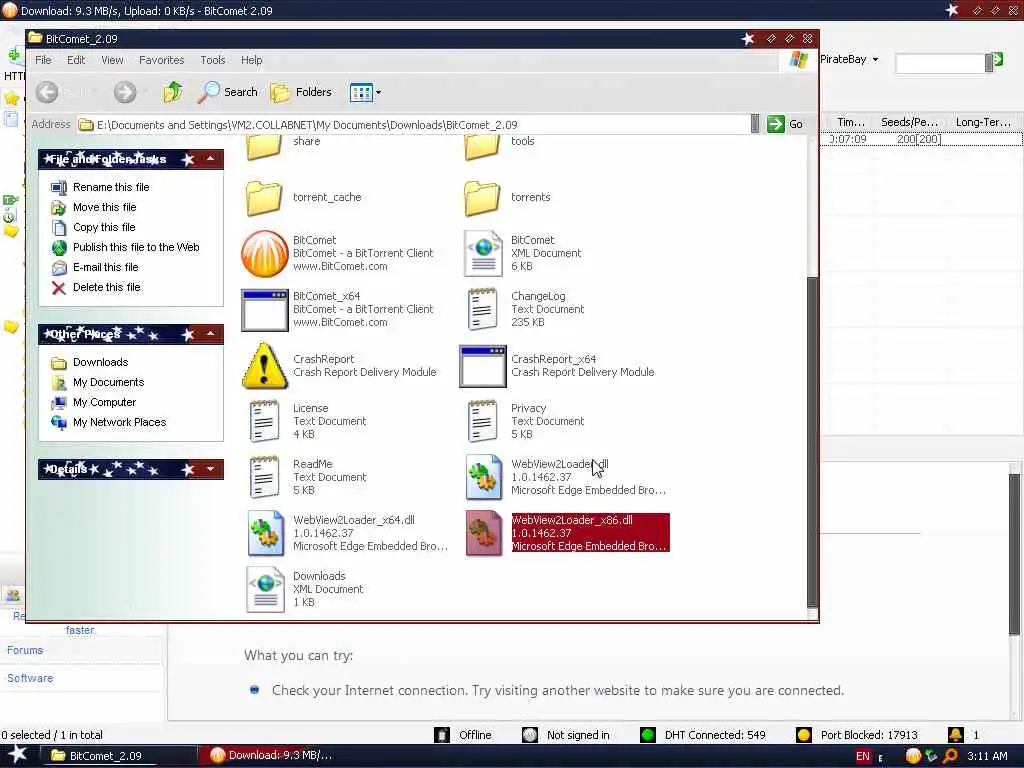Open the tools folder icon
The image size is (1024, 768).
click(483, 148)
